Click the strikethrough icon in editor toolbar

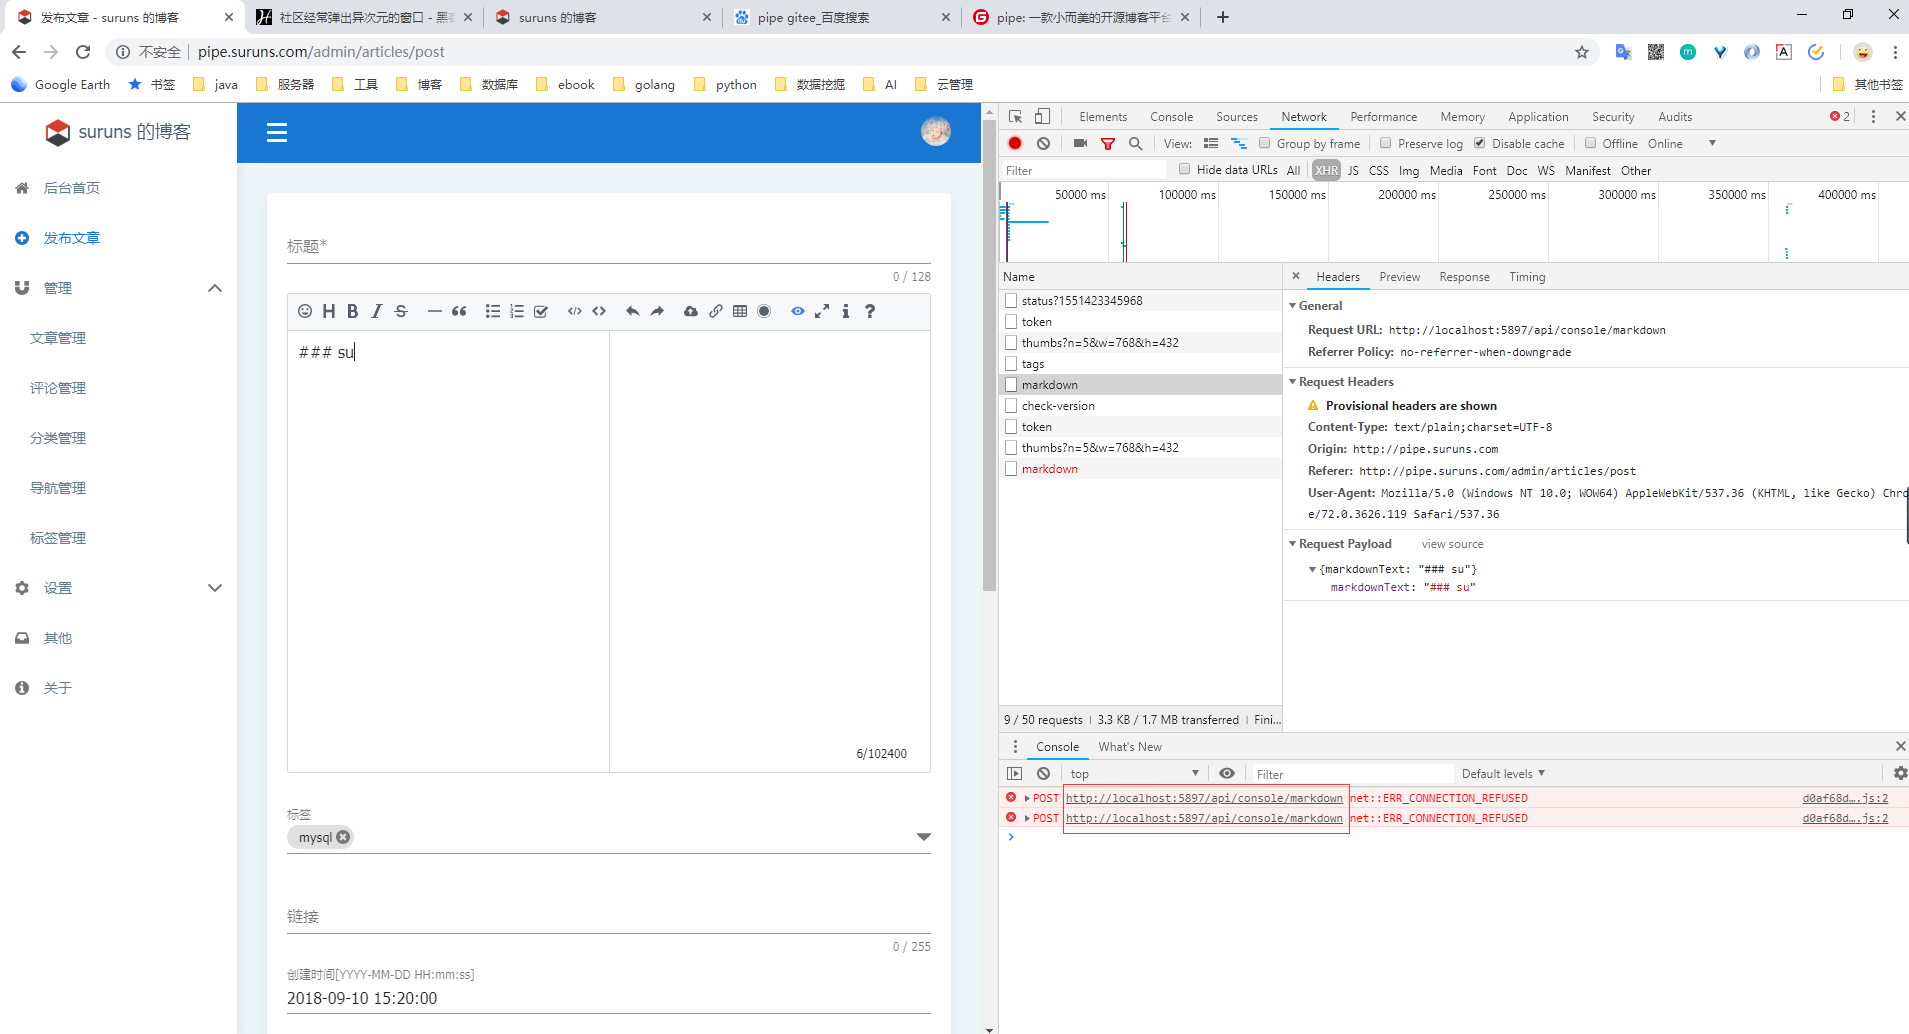click(x=401, y=311)
